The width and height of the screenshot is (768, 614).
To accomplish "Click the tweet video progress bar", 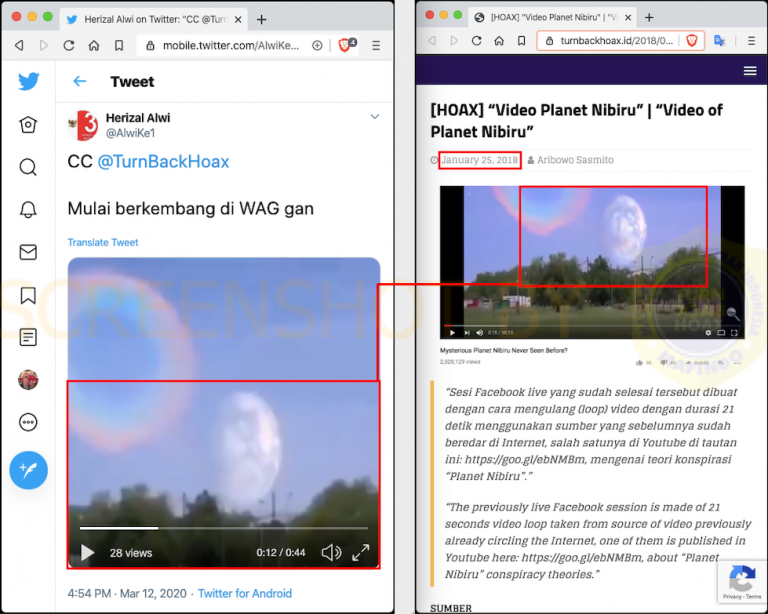I will pos(224,528).
